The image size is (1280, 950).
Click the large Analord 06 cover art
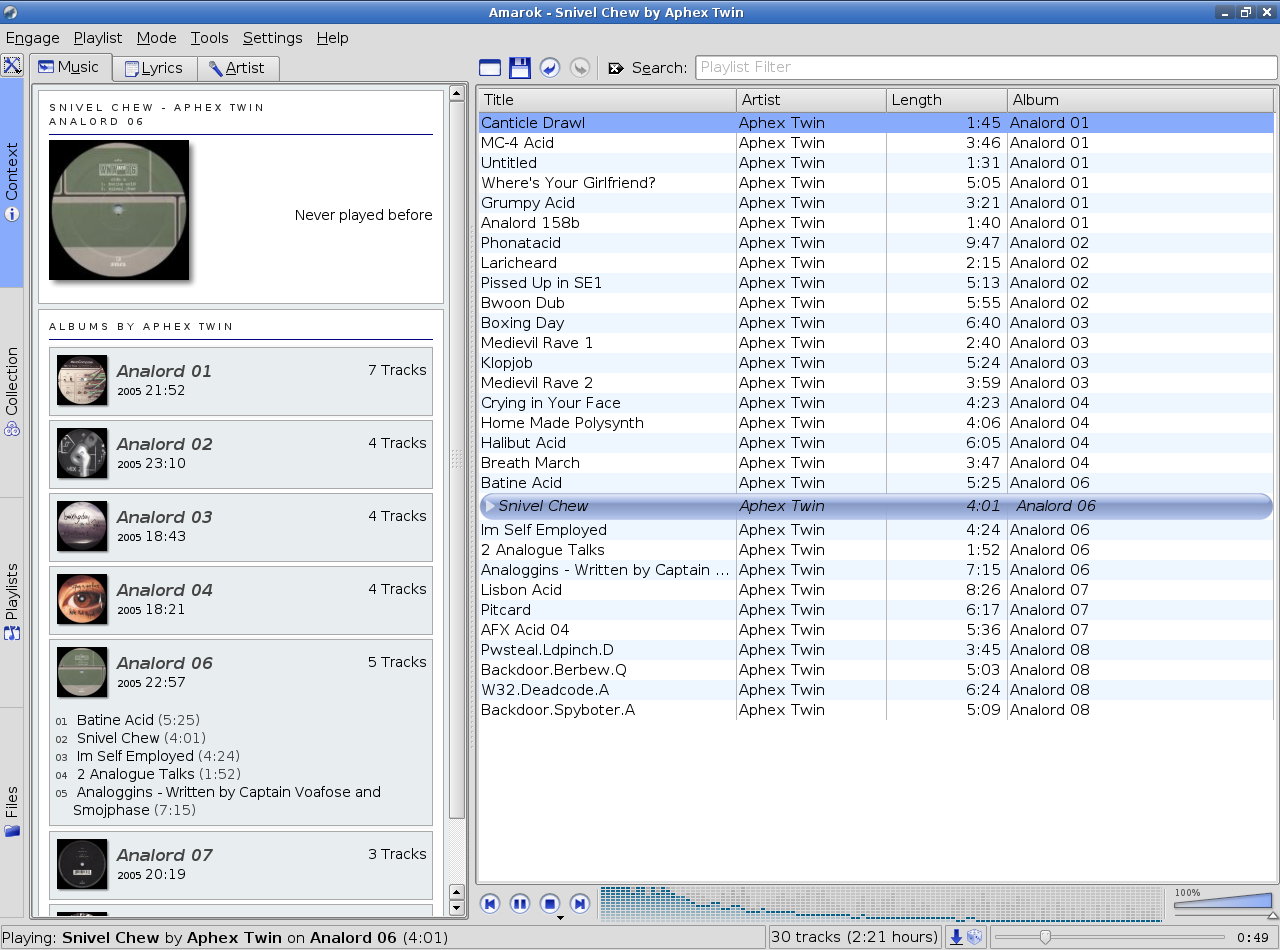tap(119, 210)
